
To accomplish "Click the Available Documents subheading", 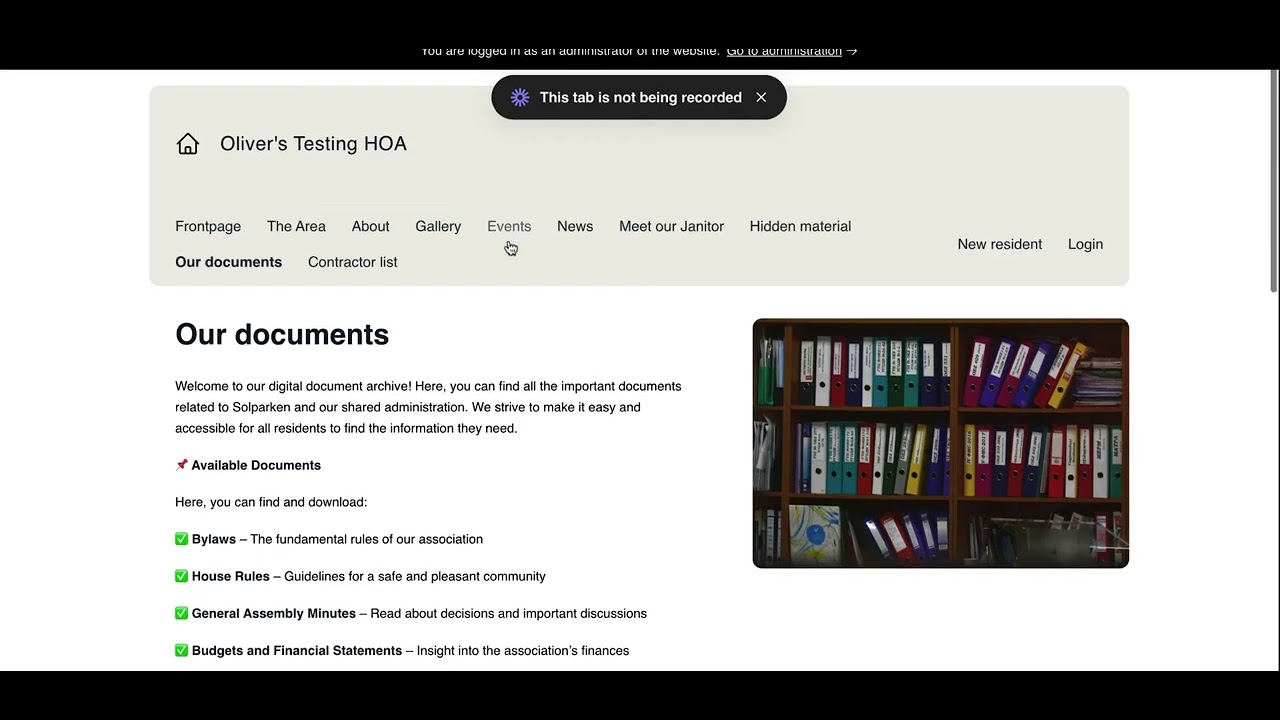I will click(x=256, y=465).
